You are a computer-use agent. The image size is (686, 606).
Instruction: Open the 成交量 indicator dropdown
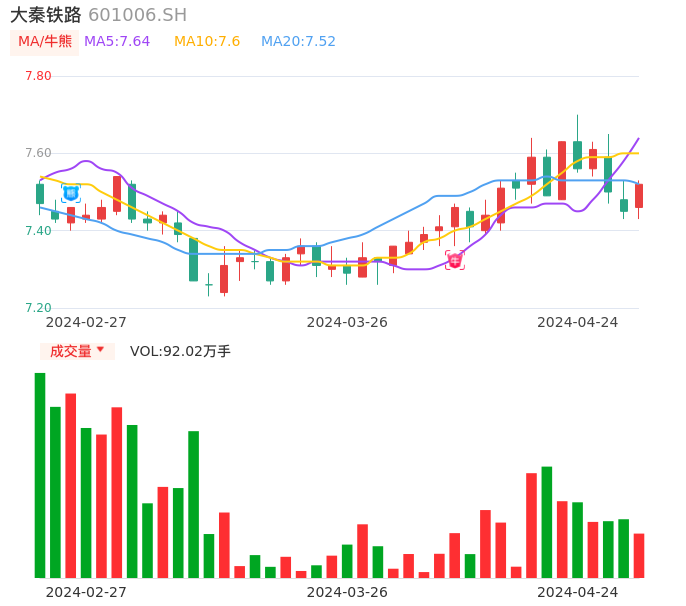77,351
